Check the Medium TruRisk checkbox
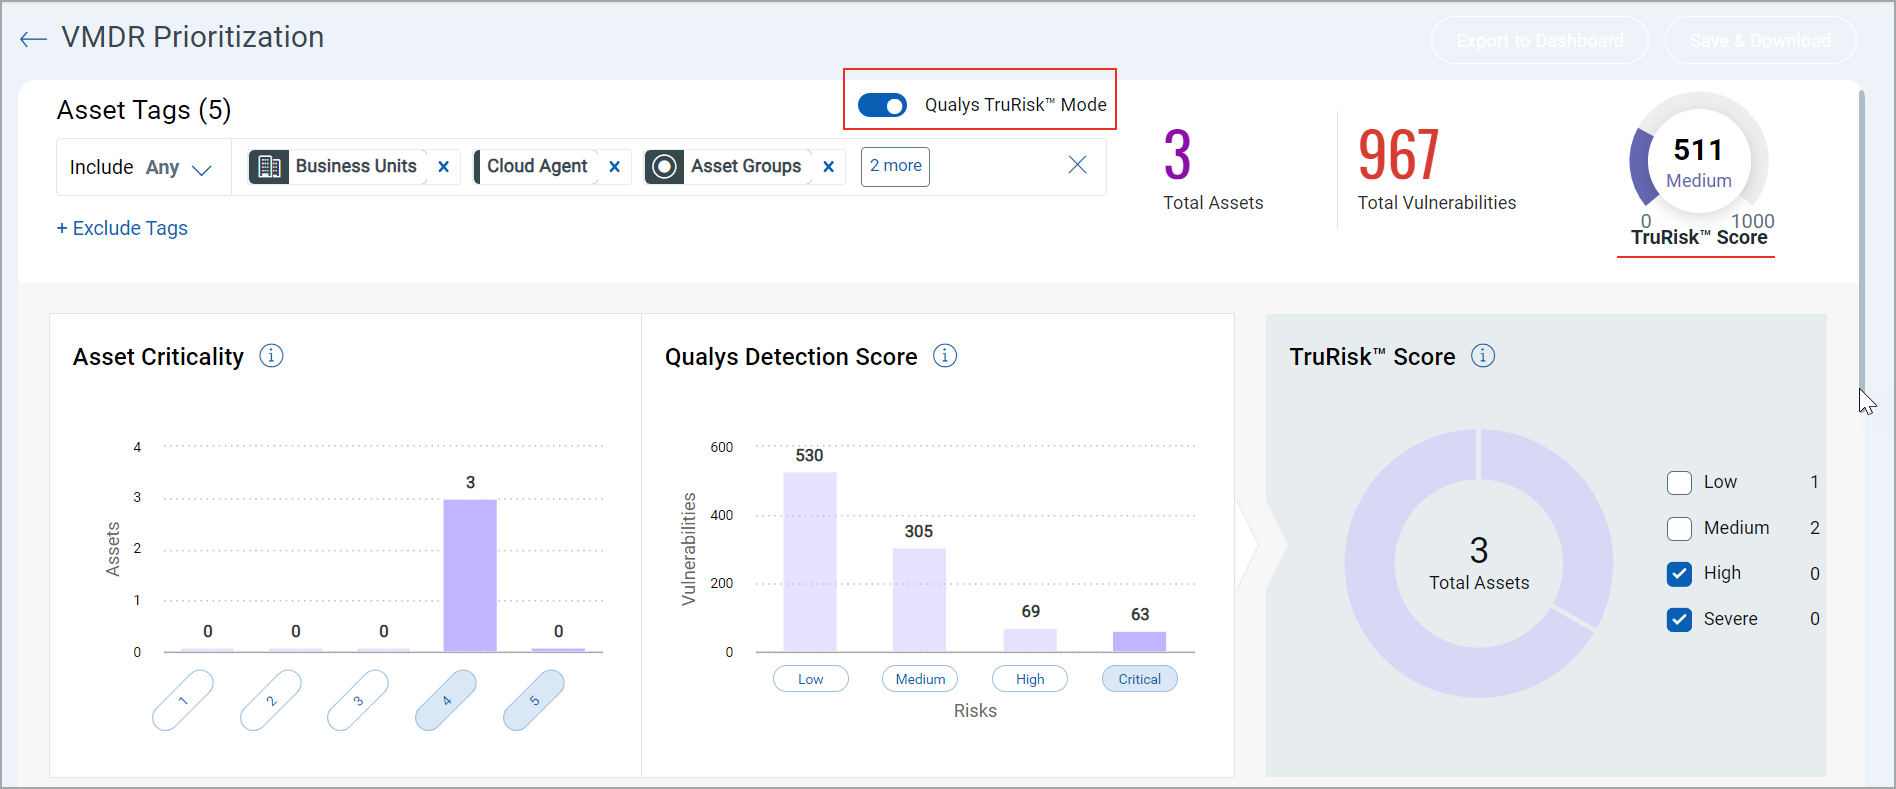The width and height of the screenshot is (1896, 789). pyautogui.click(x=1679, y=529)
